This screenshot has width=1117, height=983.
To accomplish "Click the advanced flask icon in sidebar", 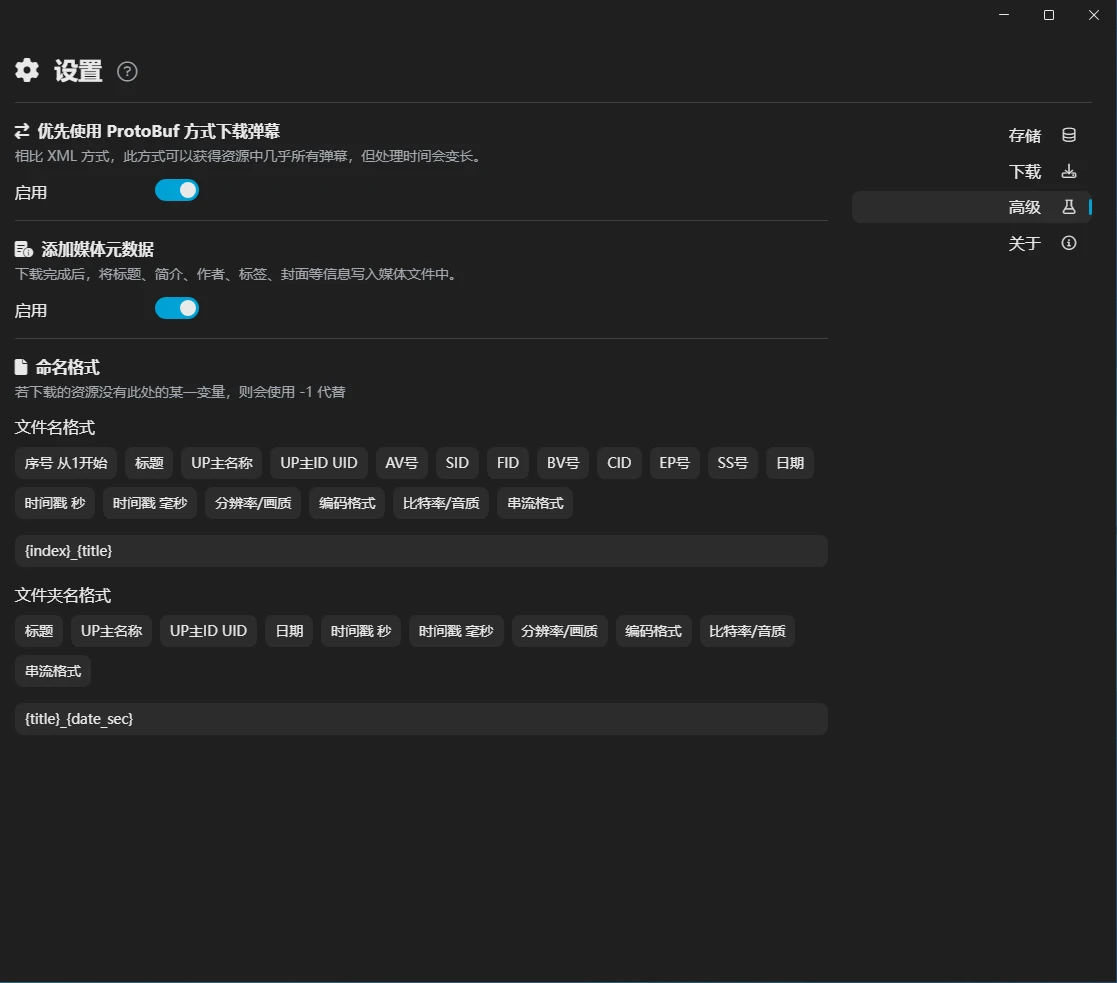I will click(x=1069, y=207).
